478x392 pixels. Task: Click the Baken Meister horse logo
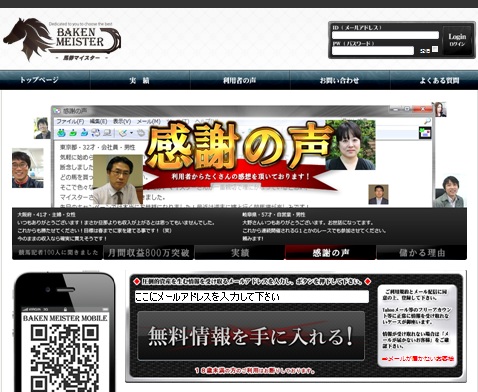pos(62,40)
